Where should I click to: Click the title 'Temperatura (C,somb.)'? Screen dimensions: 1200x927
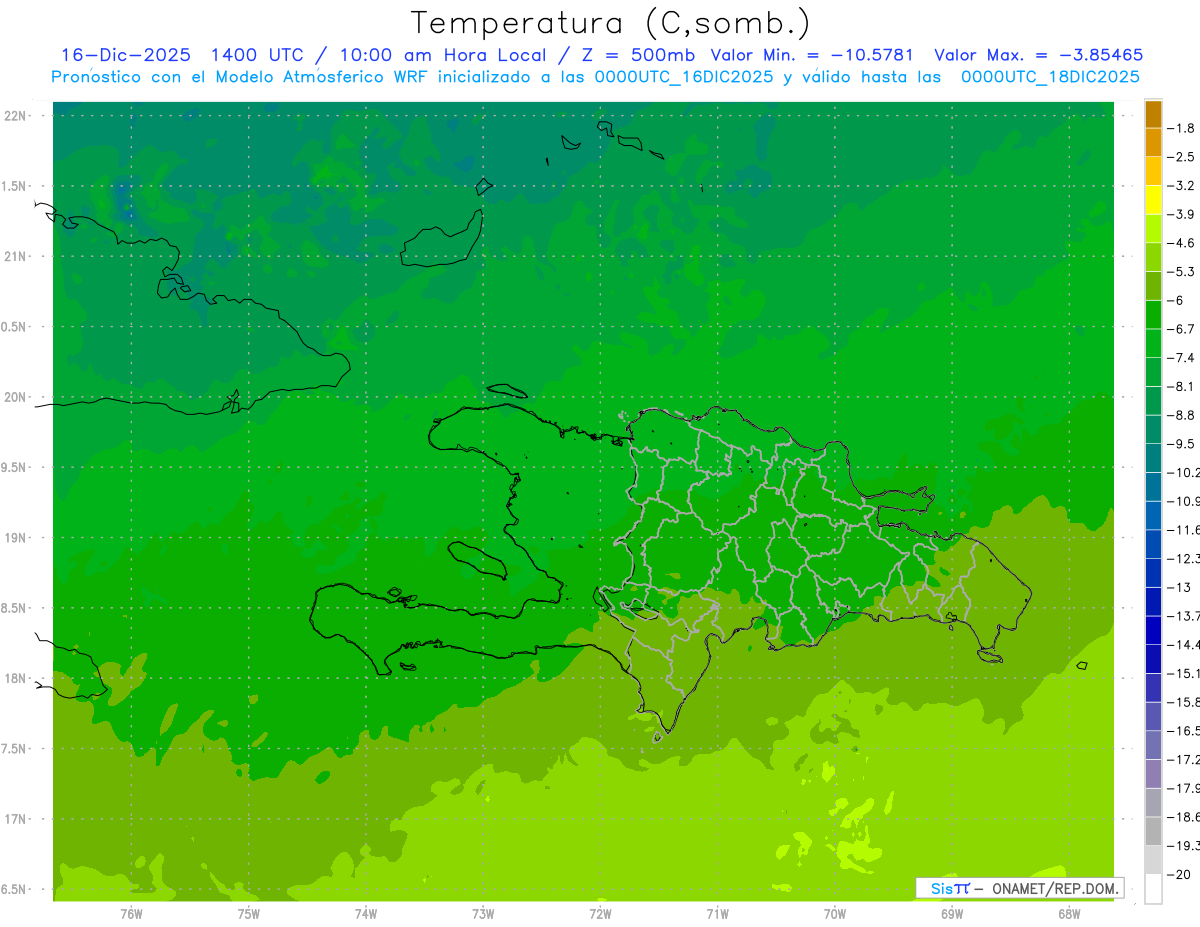pos(610,23)
